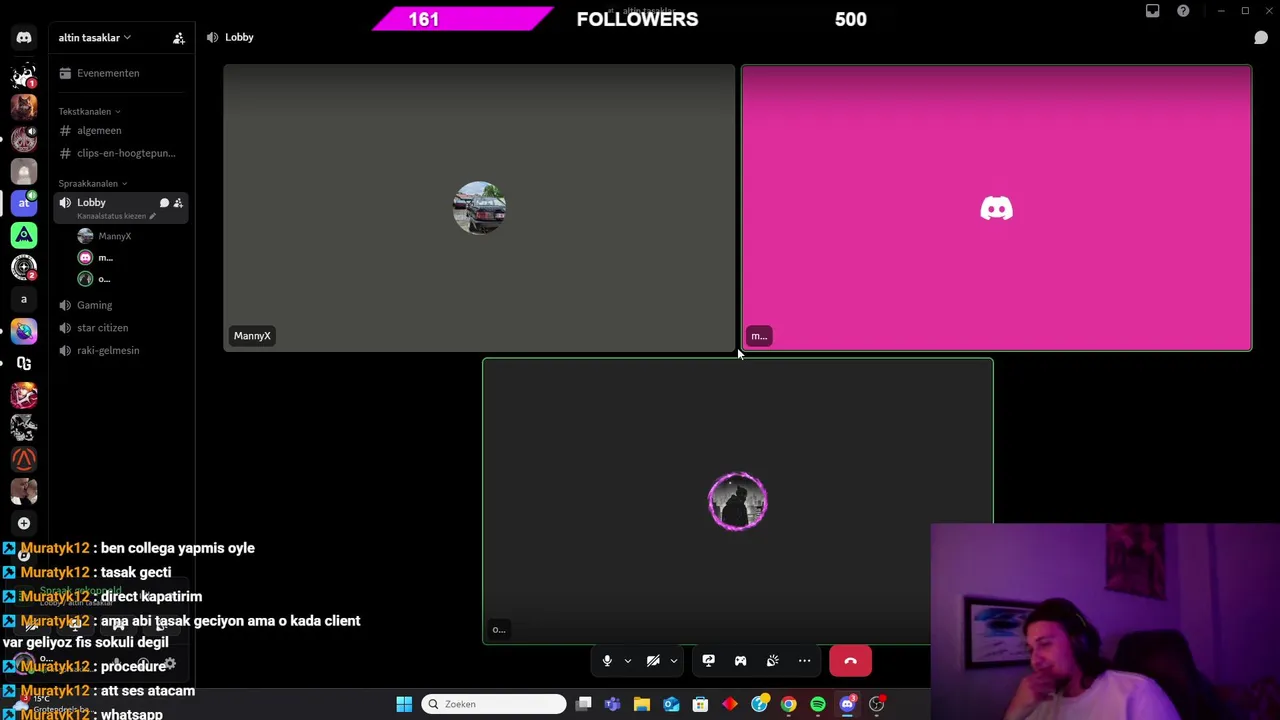Share your screen button

pos(708,661)
